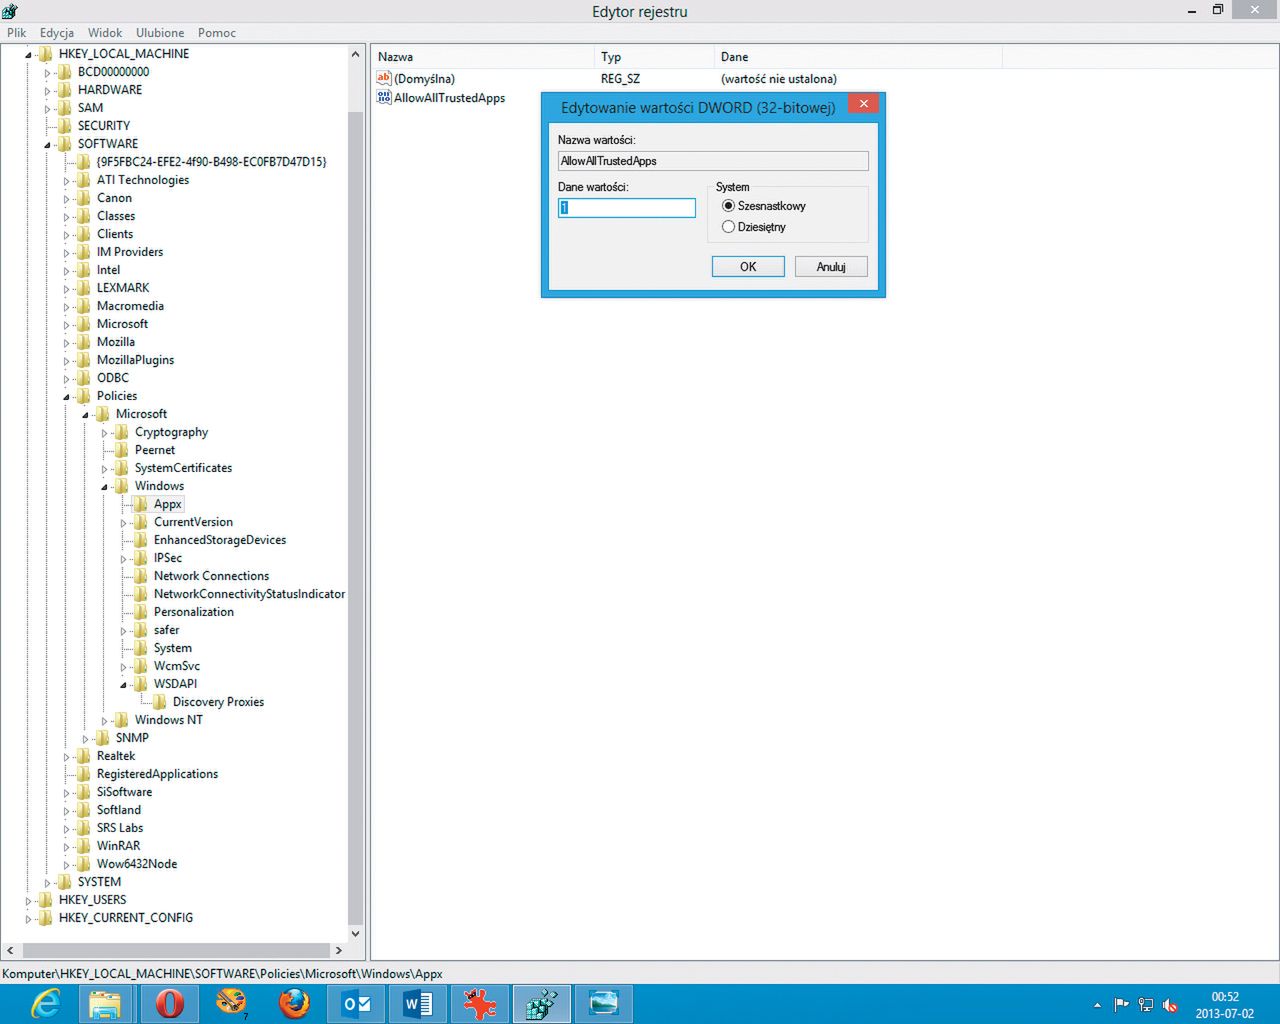This screenshot has width=1280, height=1024.
Task: Select the NetworkConnectivityStatusIndicator key
Action: coord(249,594)
